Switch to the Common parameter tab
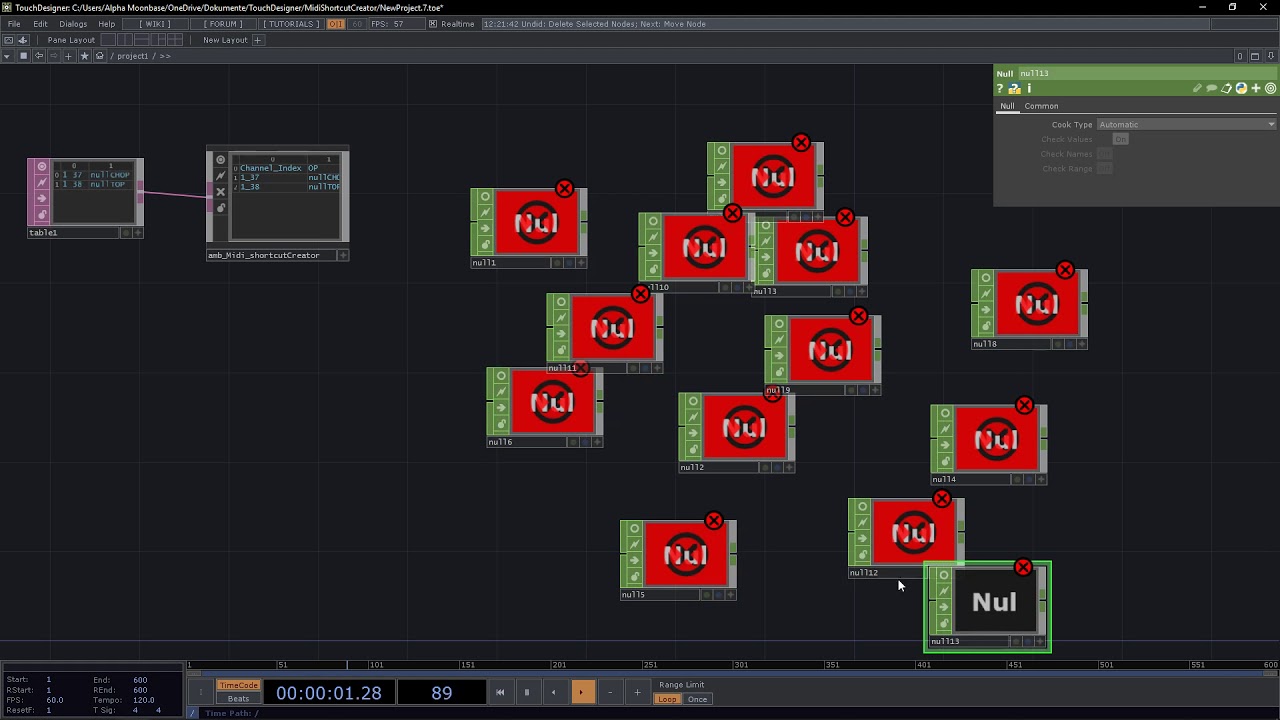Screen dimensions: 1280x720 click(x=1041, y=106)
